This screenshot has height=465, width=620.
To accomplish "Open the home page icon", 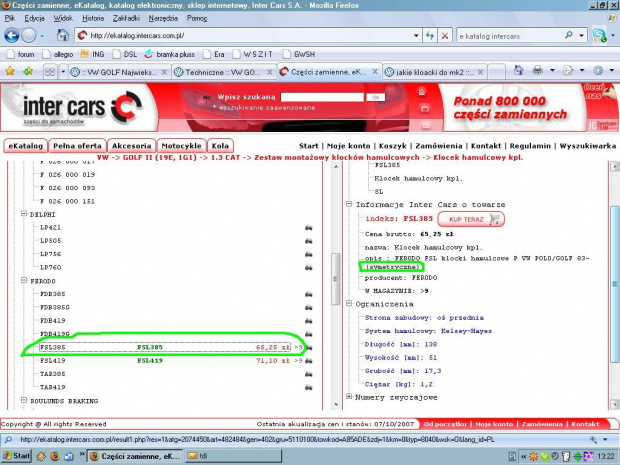I will [62, 35].
